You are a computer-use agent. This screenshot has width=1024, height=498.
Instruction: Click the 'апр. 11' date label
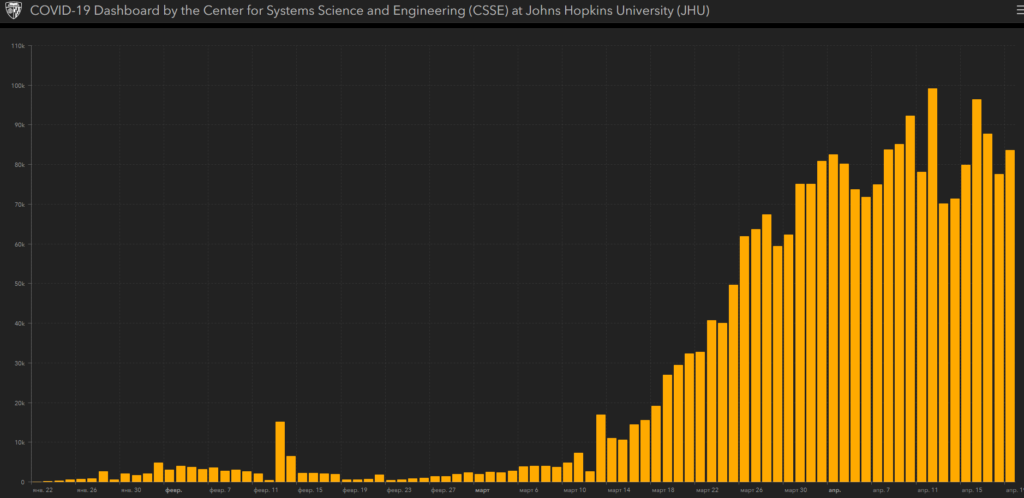coord(927,490)
